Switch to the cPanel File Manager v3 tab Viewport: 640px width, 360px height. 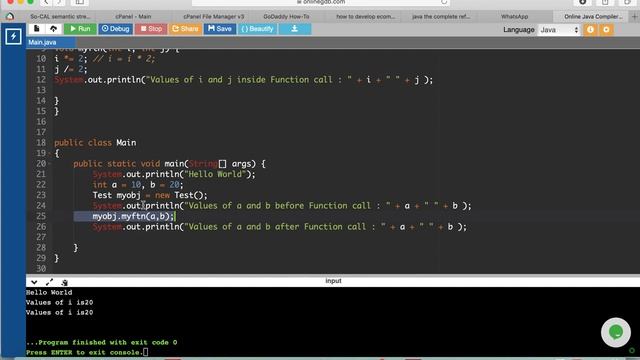tap(213, 17)
